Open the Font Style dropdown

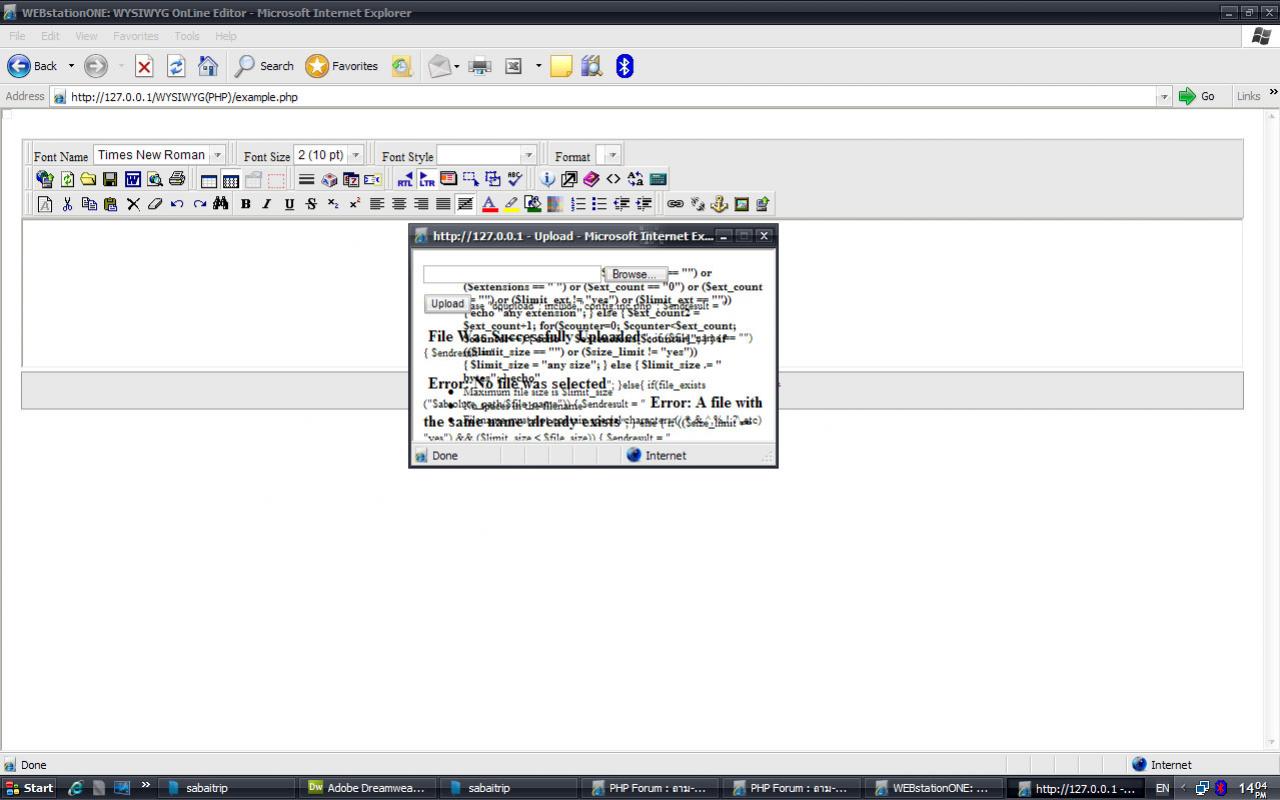(529, 155)
